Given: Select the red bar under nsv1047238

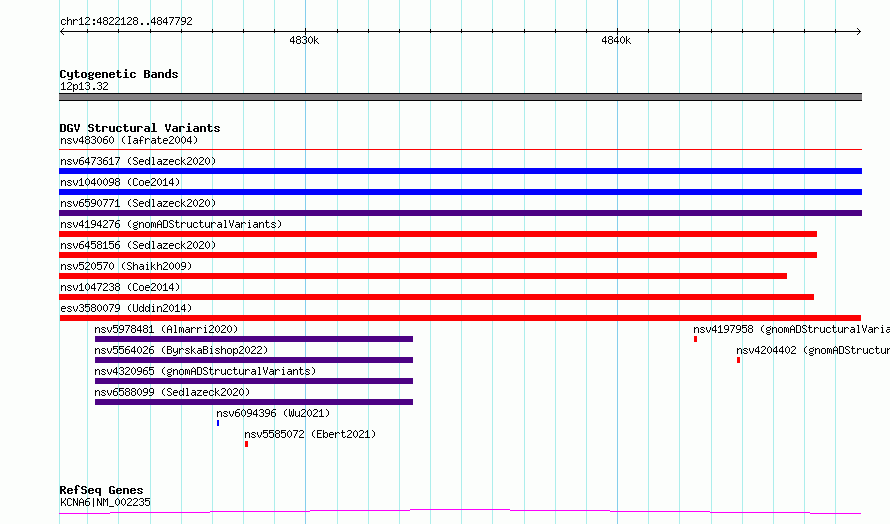Looking at the screenshot, I should coord(436,297).
